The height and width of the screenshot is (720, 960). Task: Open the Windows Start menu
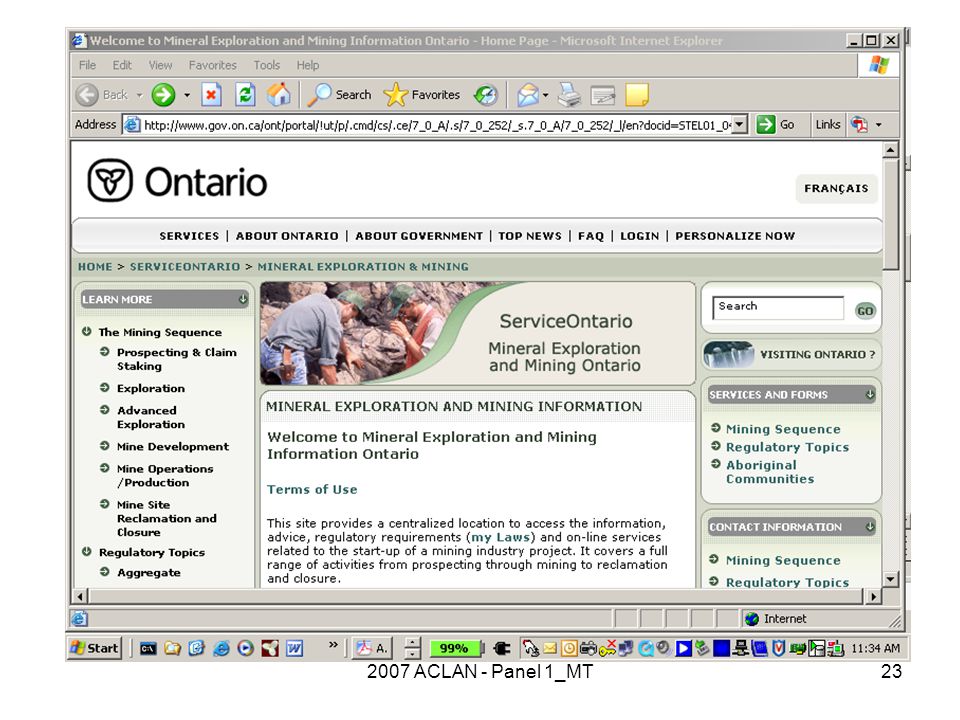click(95, 648)
